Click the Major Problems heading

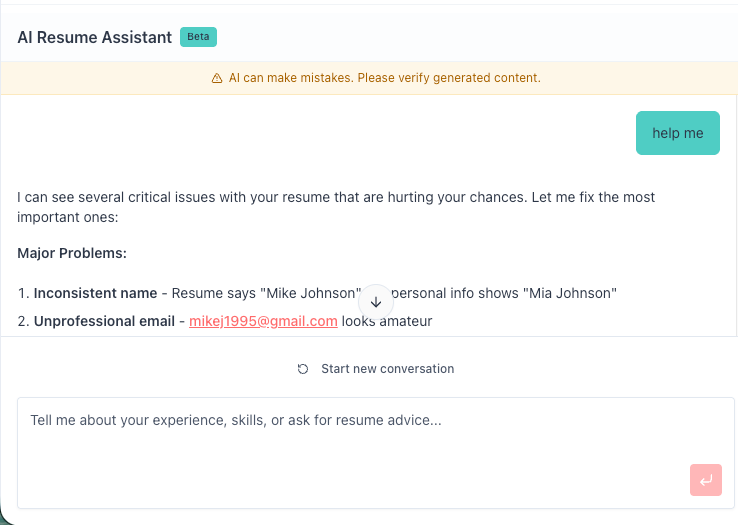tap(72, 253)
